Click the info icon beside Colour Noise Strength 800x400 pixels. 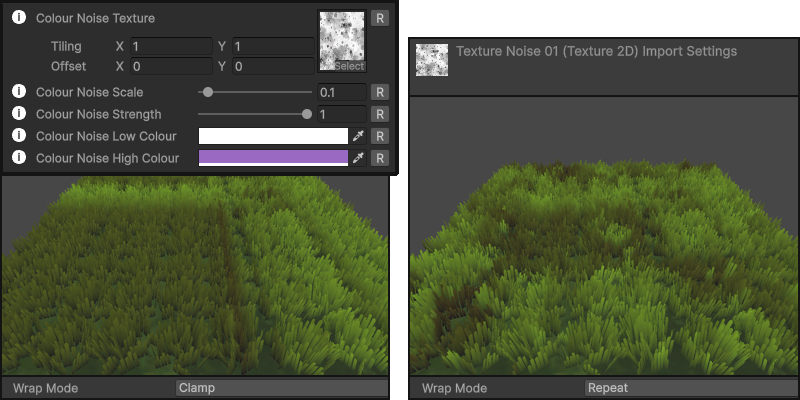(18, 114)
